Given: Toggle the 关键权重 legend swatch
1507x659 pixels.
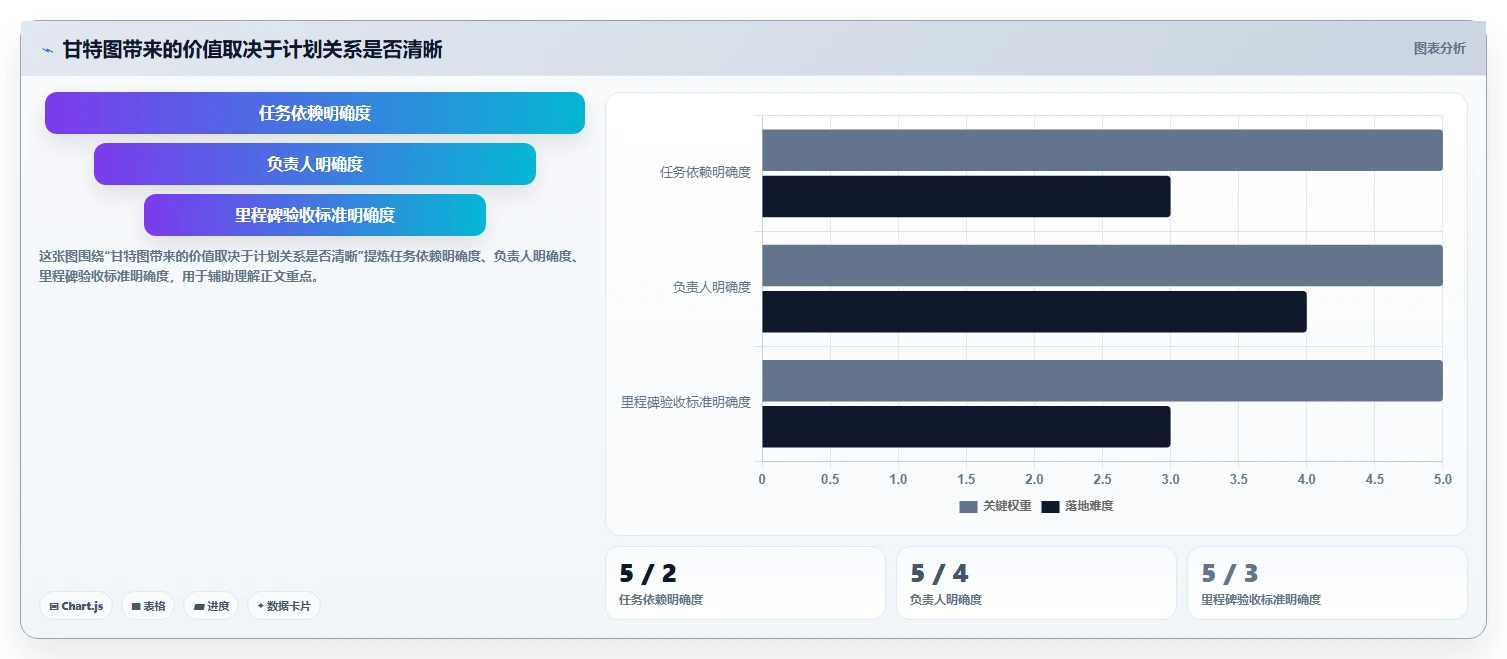Looking at the screenshot, I should 968,506.
